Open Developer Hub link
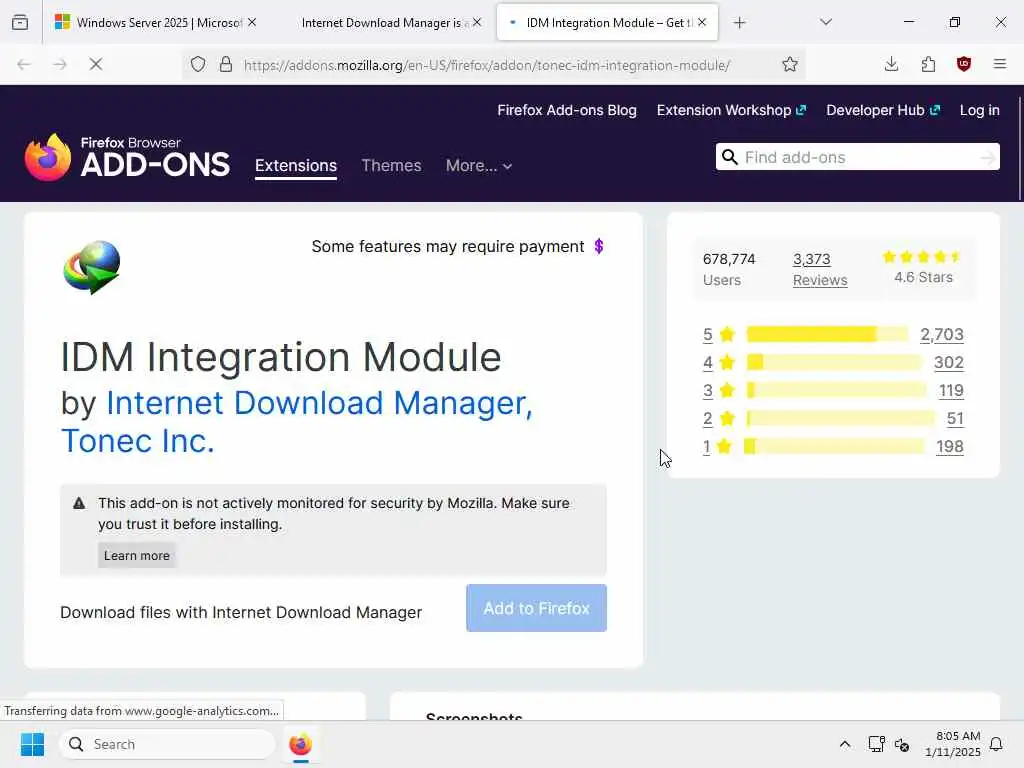The height and width of the screenshot is (768, 1024). click(883, 110)
